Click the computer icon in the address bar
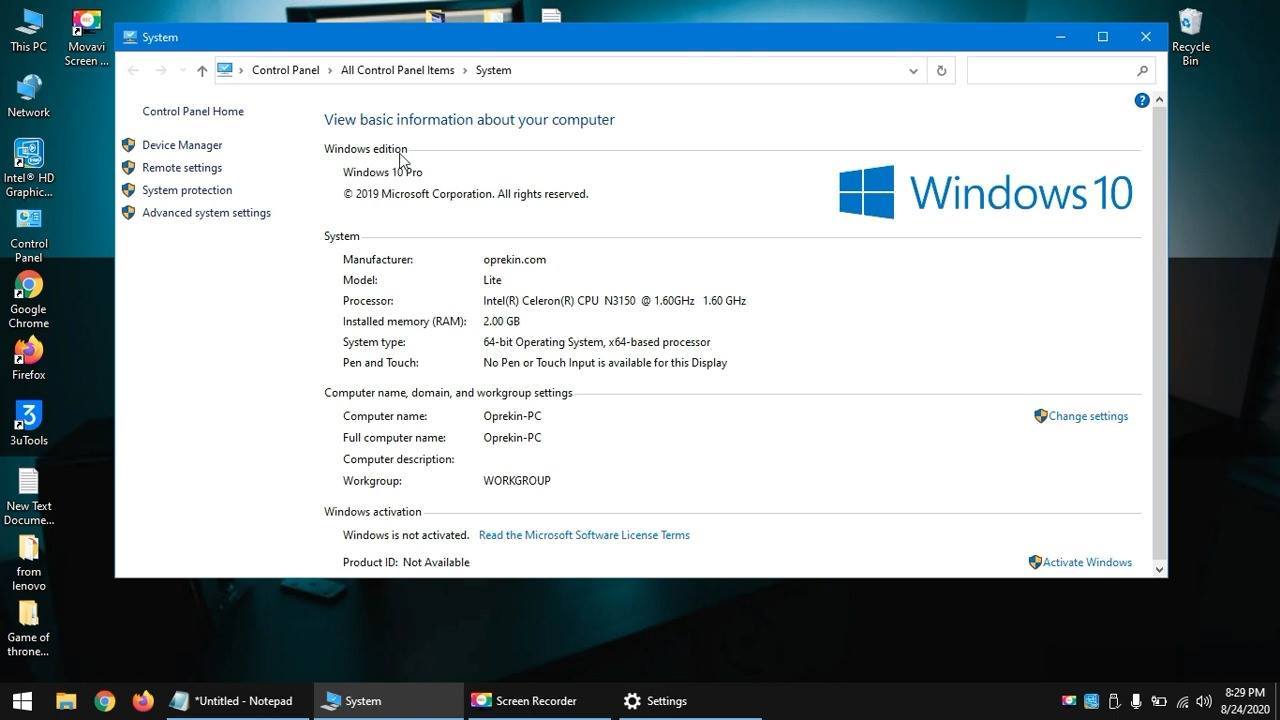1280x720 pixels. coord(225,70)
